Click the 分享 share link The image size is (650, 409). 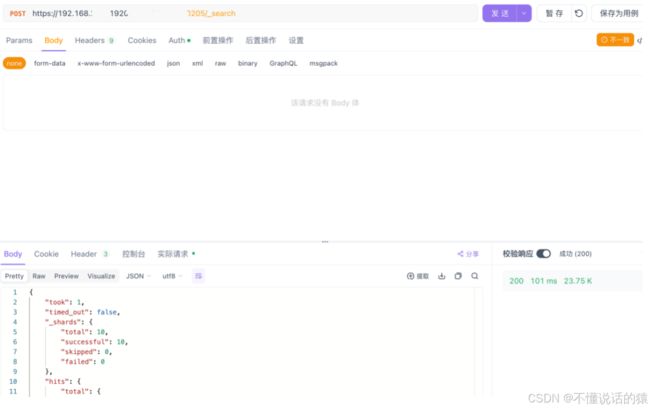[x=468, y=254]
